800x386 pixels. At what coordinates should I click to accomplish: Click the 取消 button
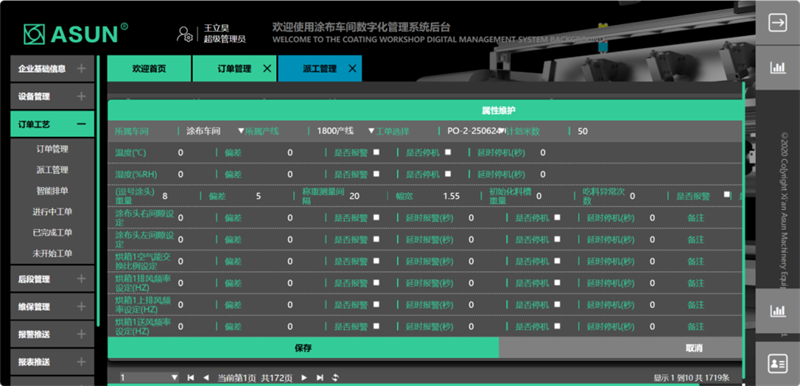694,348
